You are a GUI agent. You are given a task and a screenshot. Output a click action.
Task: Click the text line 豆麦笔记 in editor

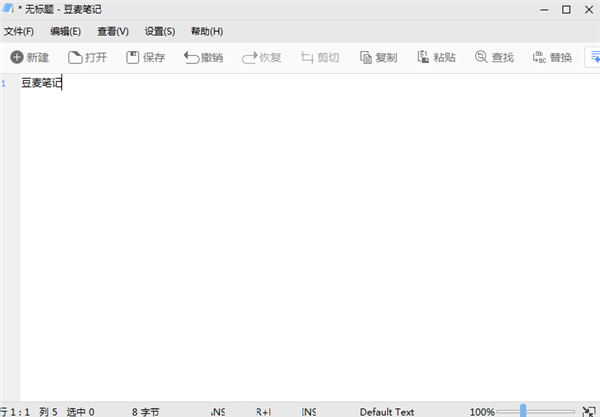[41, 84]
